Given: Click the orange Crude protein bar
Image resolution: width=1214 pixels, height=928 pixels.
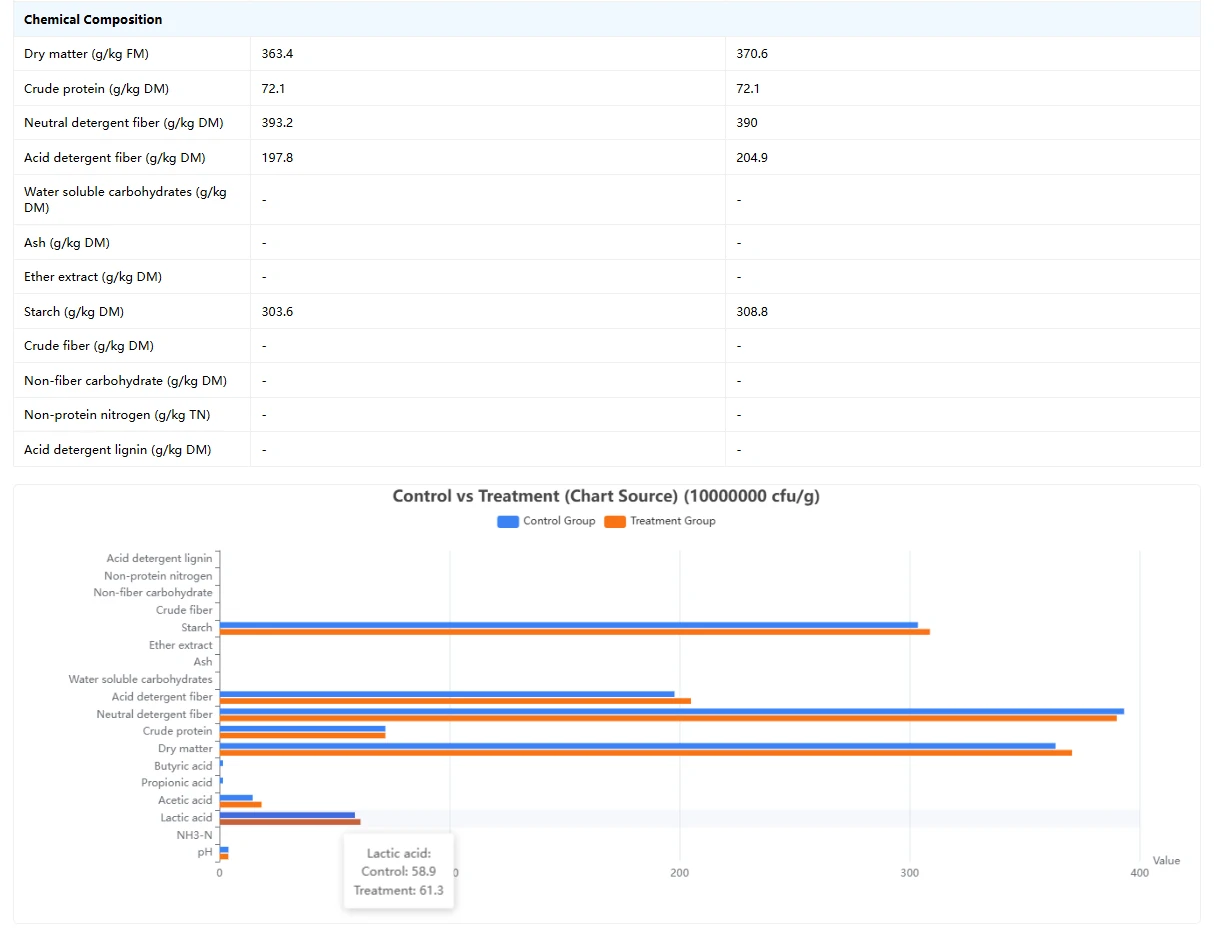Looking at the screenshot, I should point(302,736).
